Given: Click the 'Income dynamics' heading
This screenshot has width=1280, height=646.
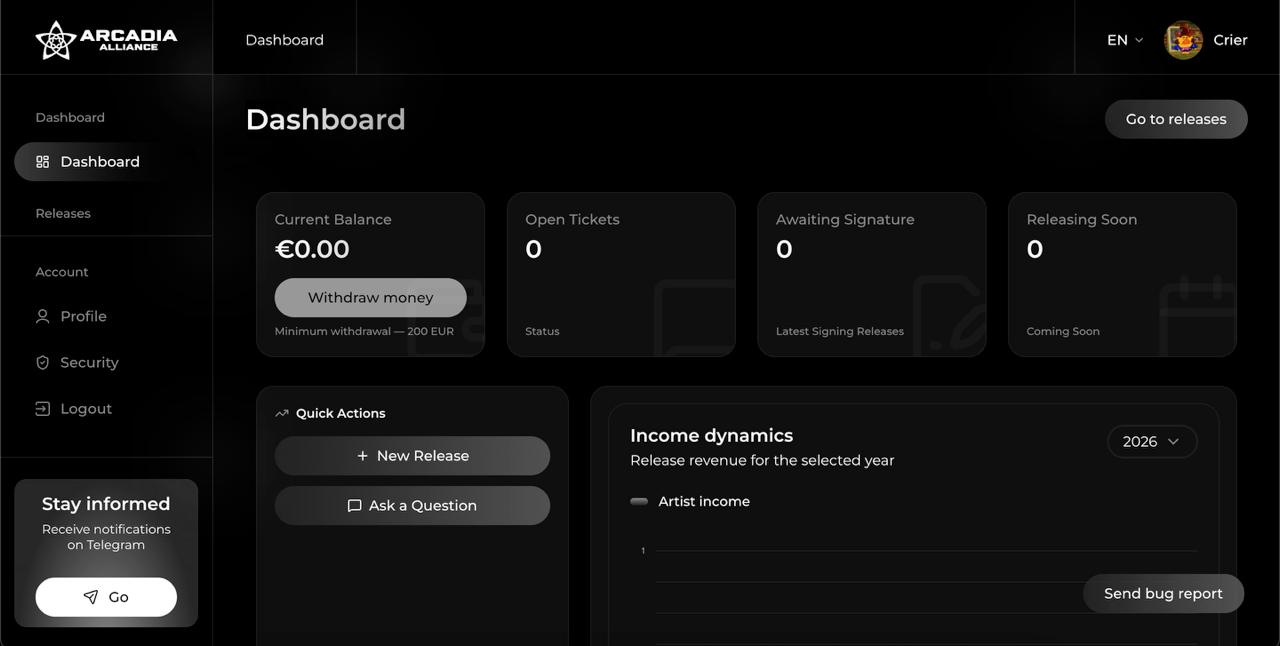Looking at the screenshot, I should click(x=711, y=435).
